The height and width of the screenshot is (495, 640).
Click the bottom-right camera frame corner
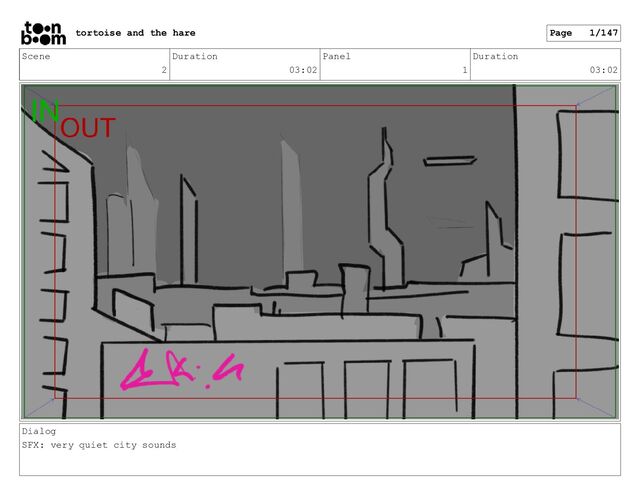tap(576, 398)
